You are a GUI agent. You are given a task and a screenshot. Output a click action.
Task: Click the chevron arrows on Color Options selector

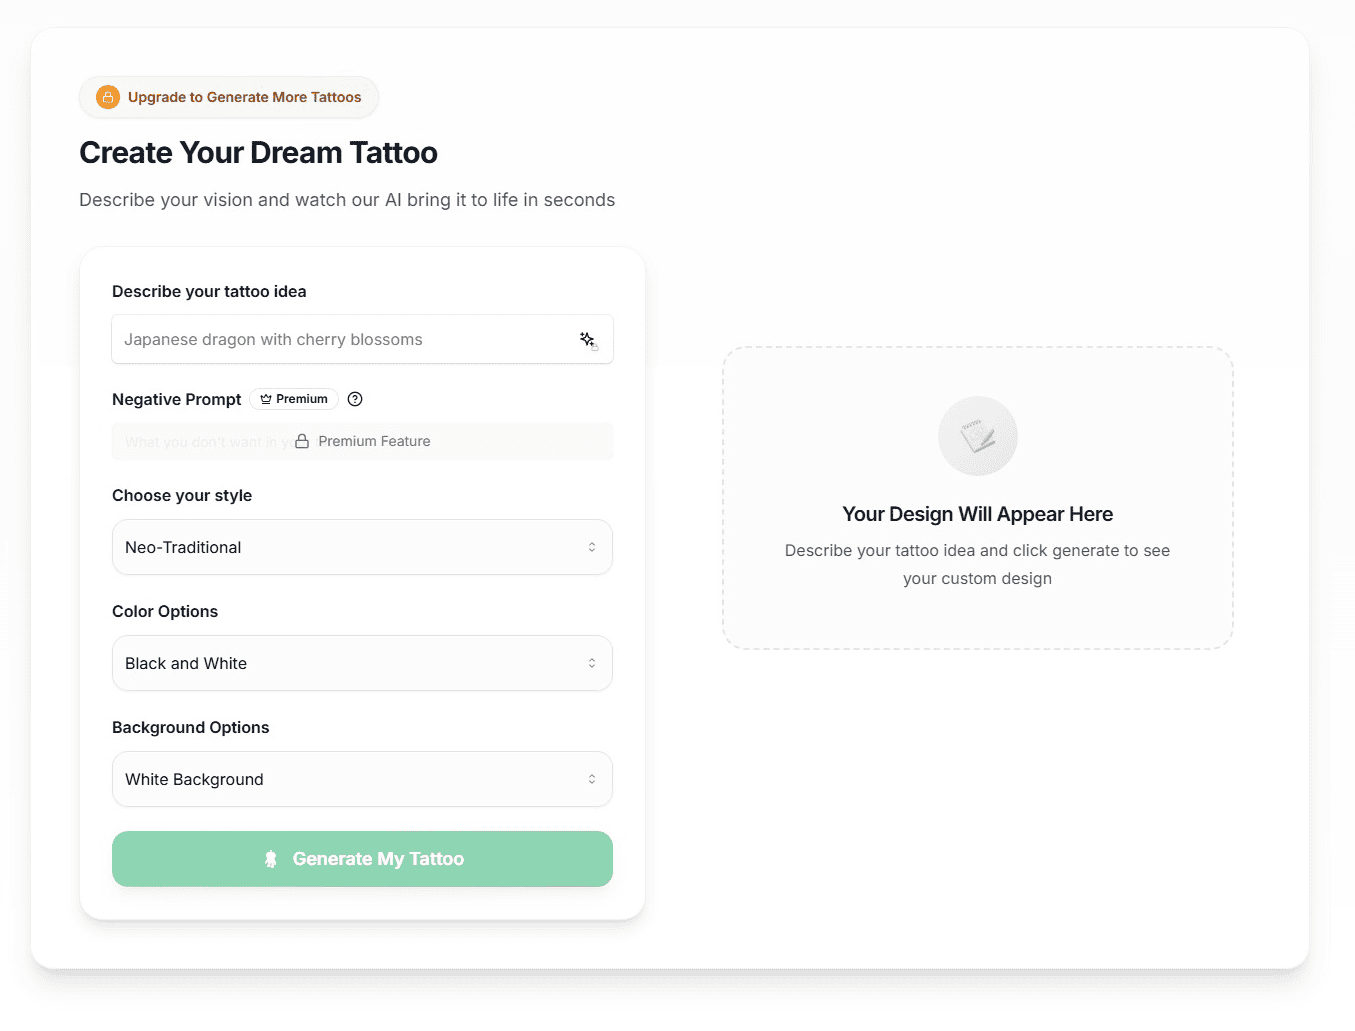click(x=592, y=663)
